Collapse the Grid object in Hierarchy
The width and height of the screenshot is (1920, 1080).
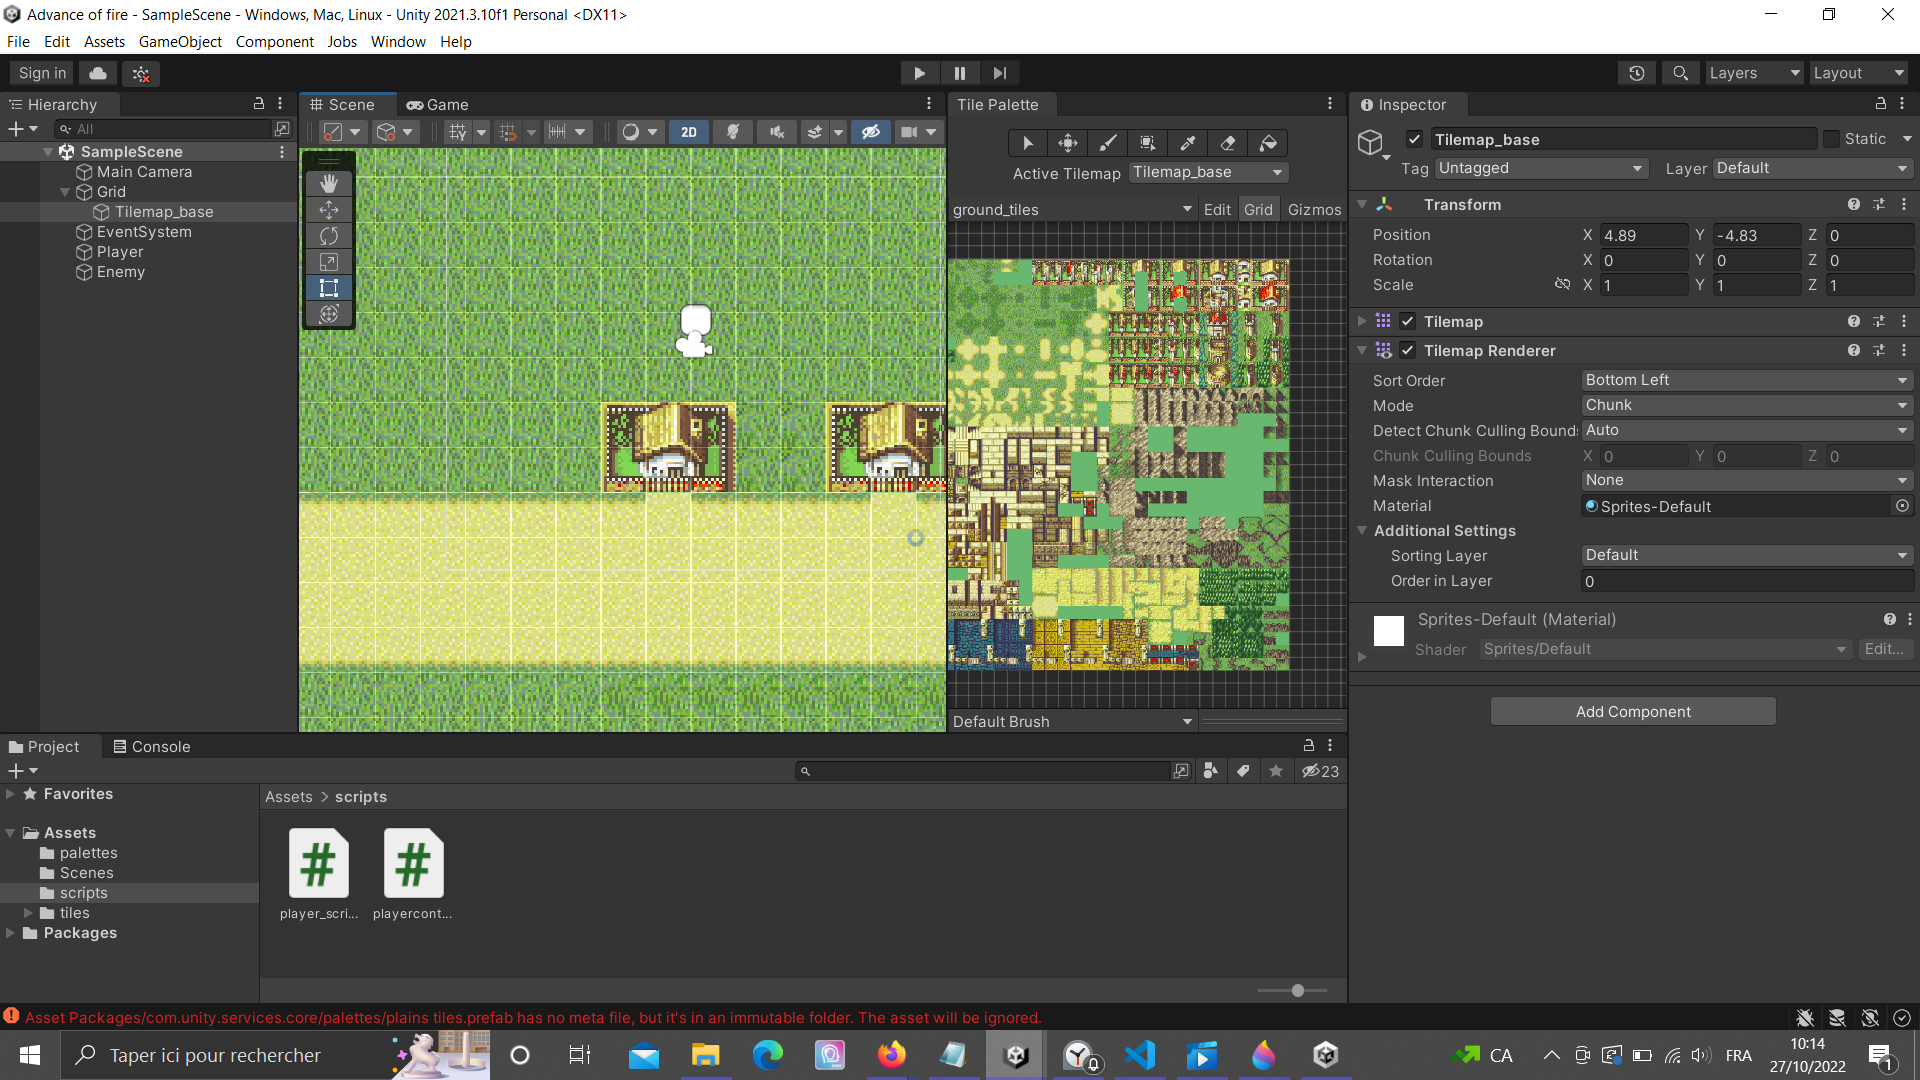(65, 192)
